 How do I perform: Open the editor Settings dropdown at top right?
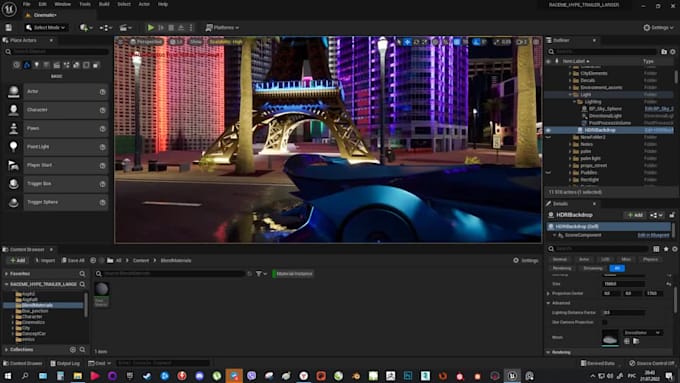(x=658, y=27)
